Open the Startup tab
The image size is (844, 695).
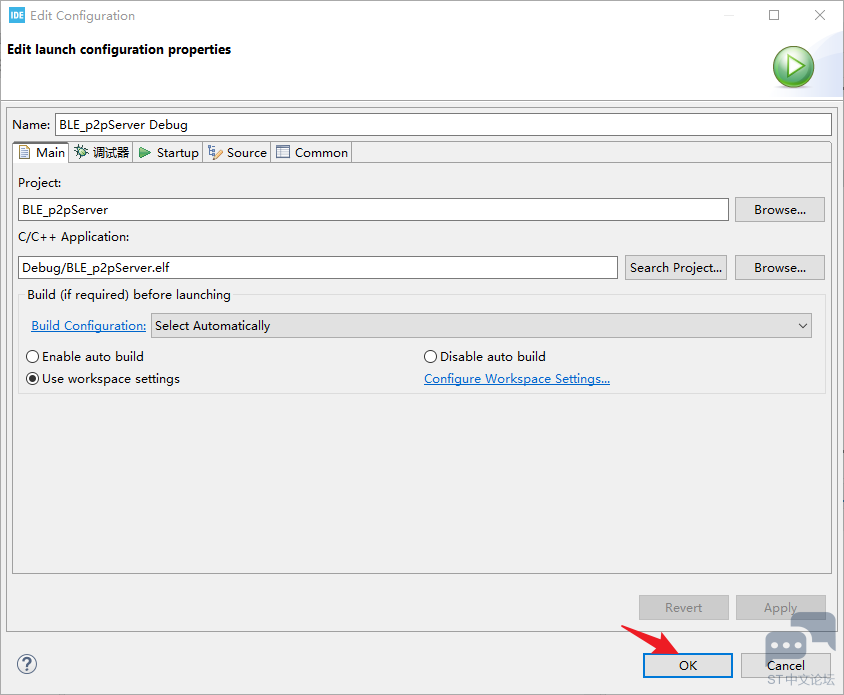pyautogui.click(x=168, y=153)
